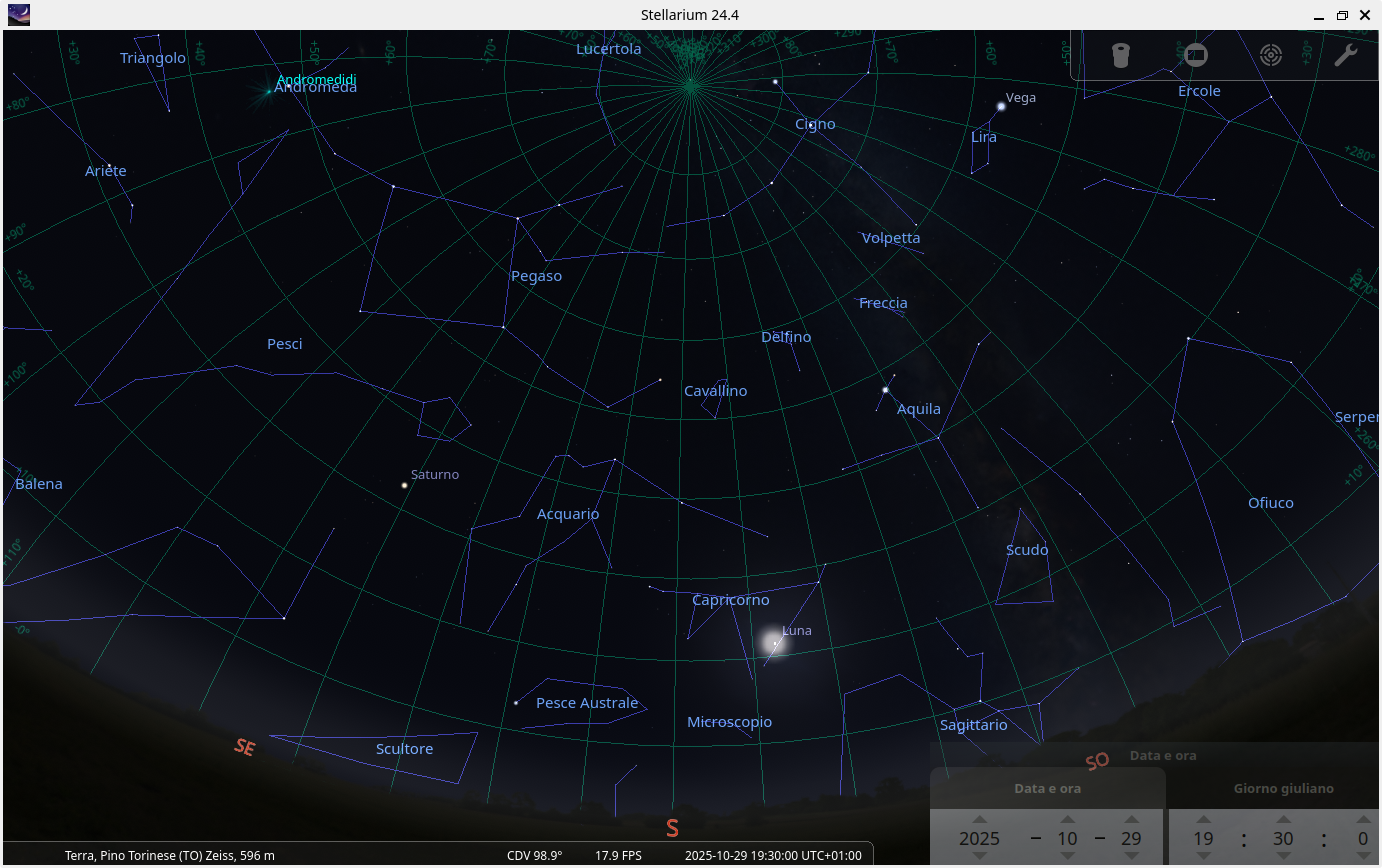Open the wrench configuration icon
The width and height of the screenshot is (1382, 868).
click(1346, 55)
